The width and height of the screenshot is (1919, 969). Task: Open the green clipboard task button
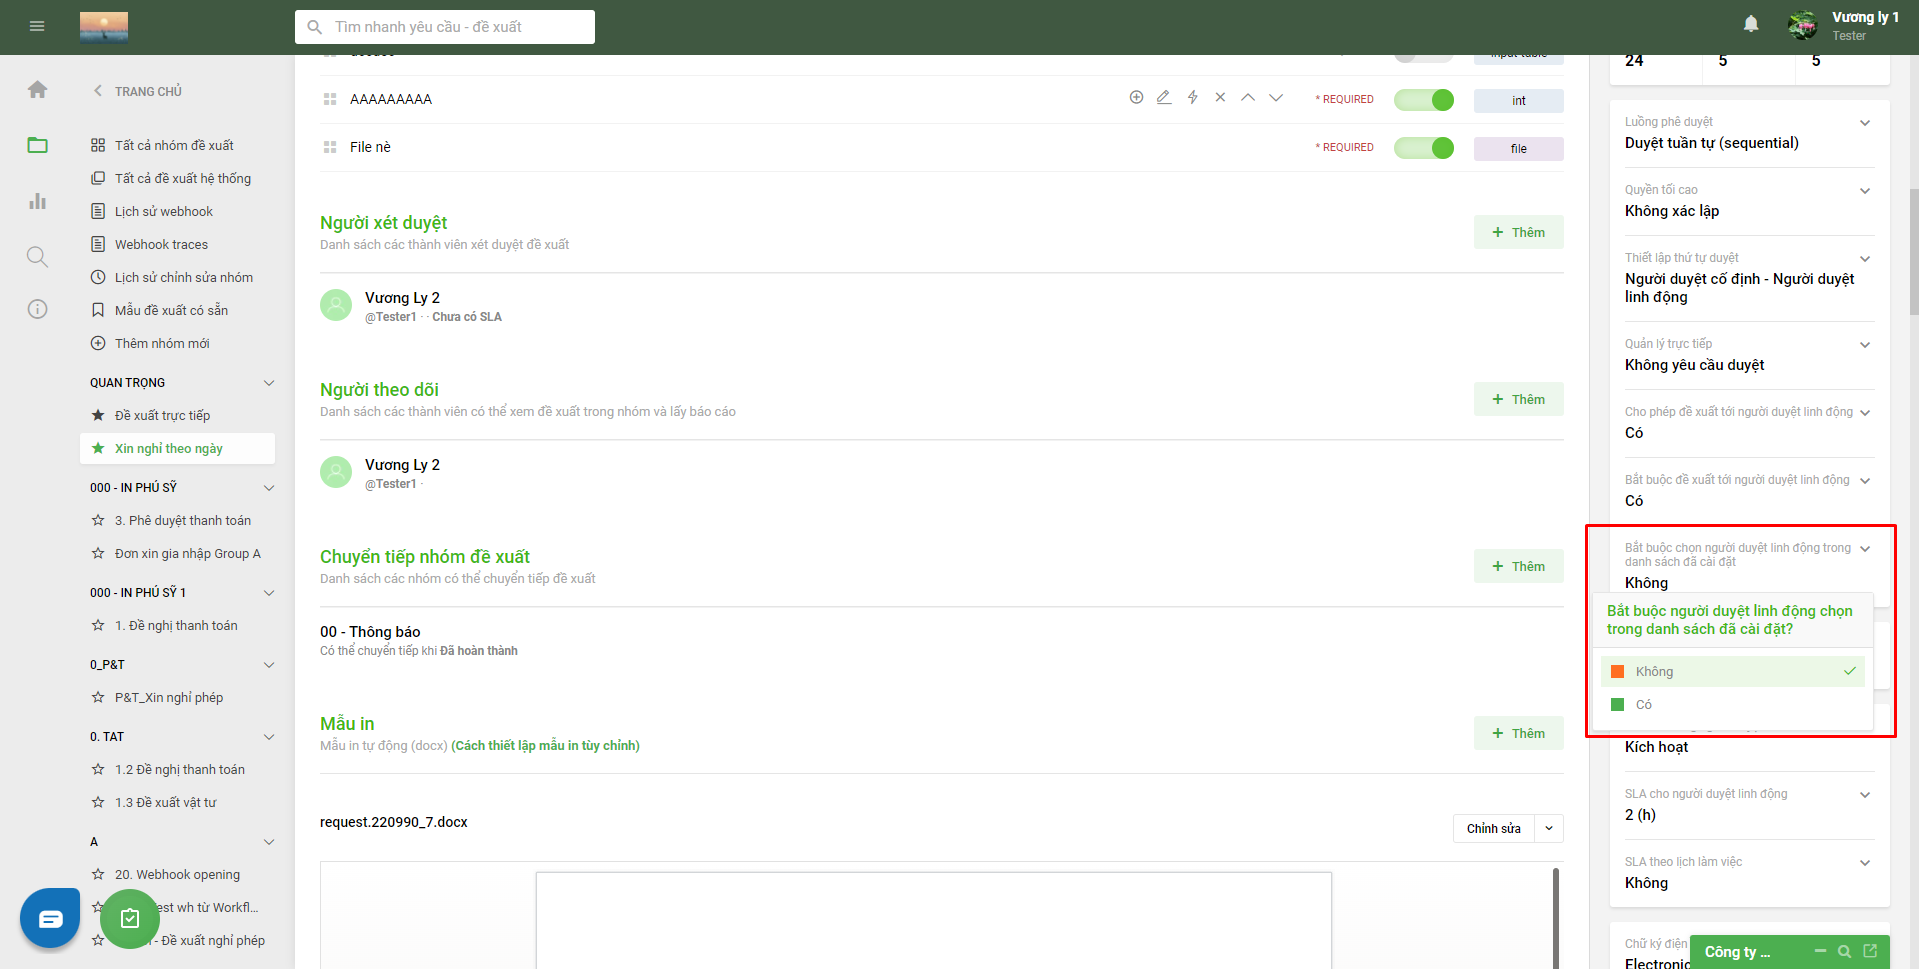coord(130,918)
